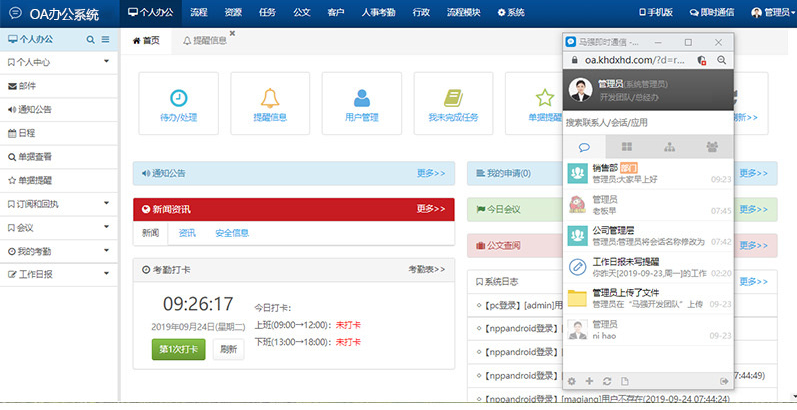Click the refresh icon in chat footer
The width and height of the screenshot is (797, 410).
coord(606,381)
